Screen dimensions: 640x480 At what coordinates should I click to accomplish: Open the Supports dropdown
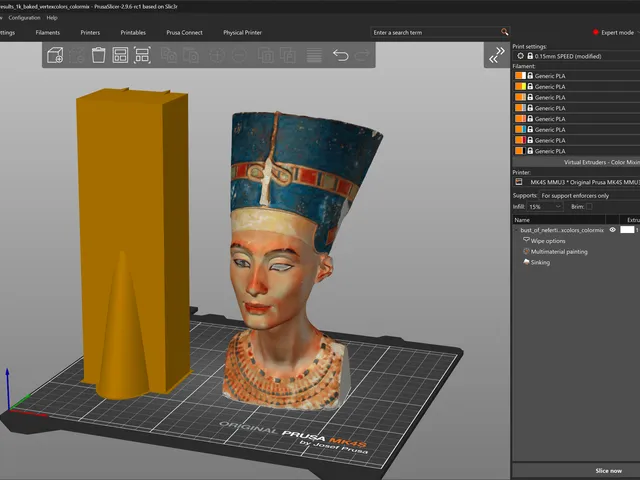click(589, 196)
